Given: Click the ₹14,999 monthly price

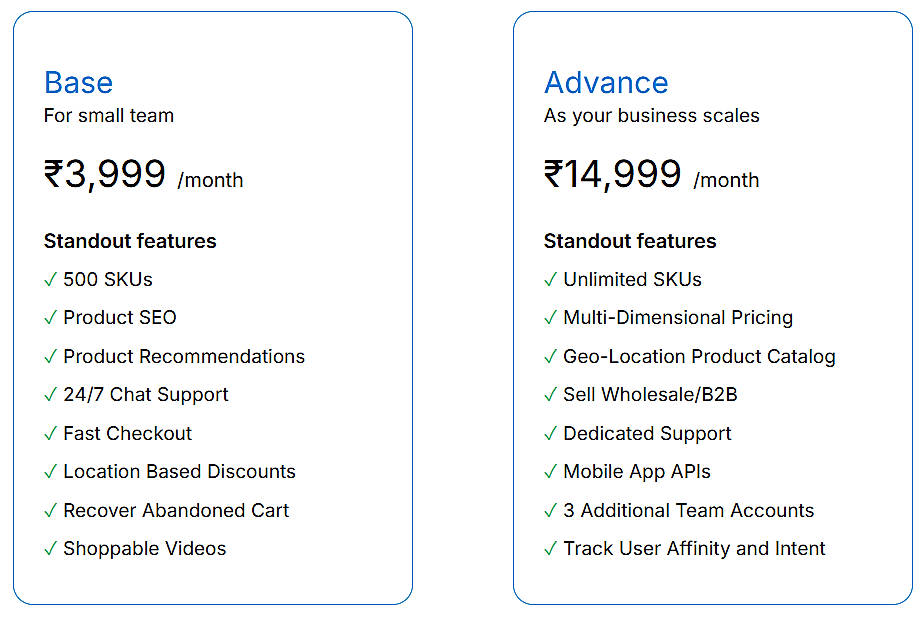Looking at the screenshot, I should 613,175.
